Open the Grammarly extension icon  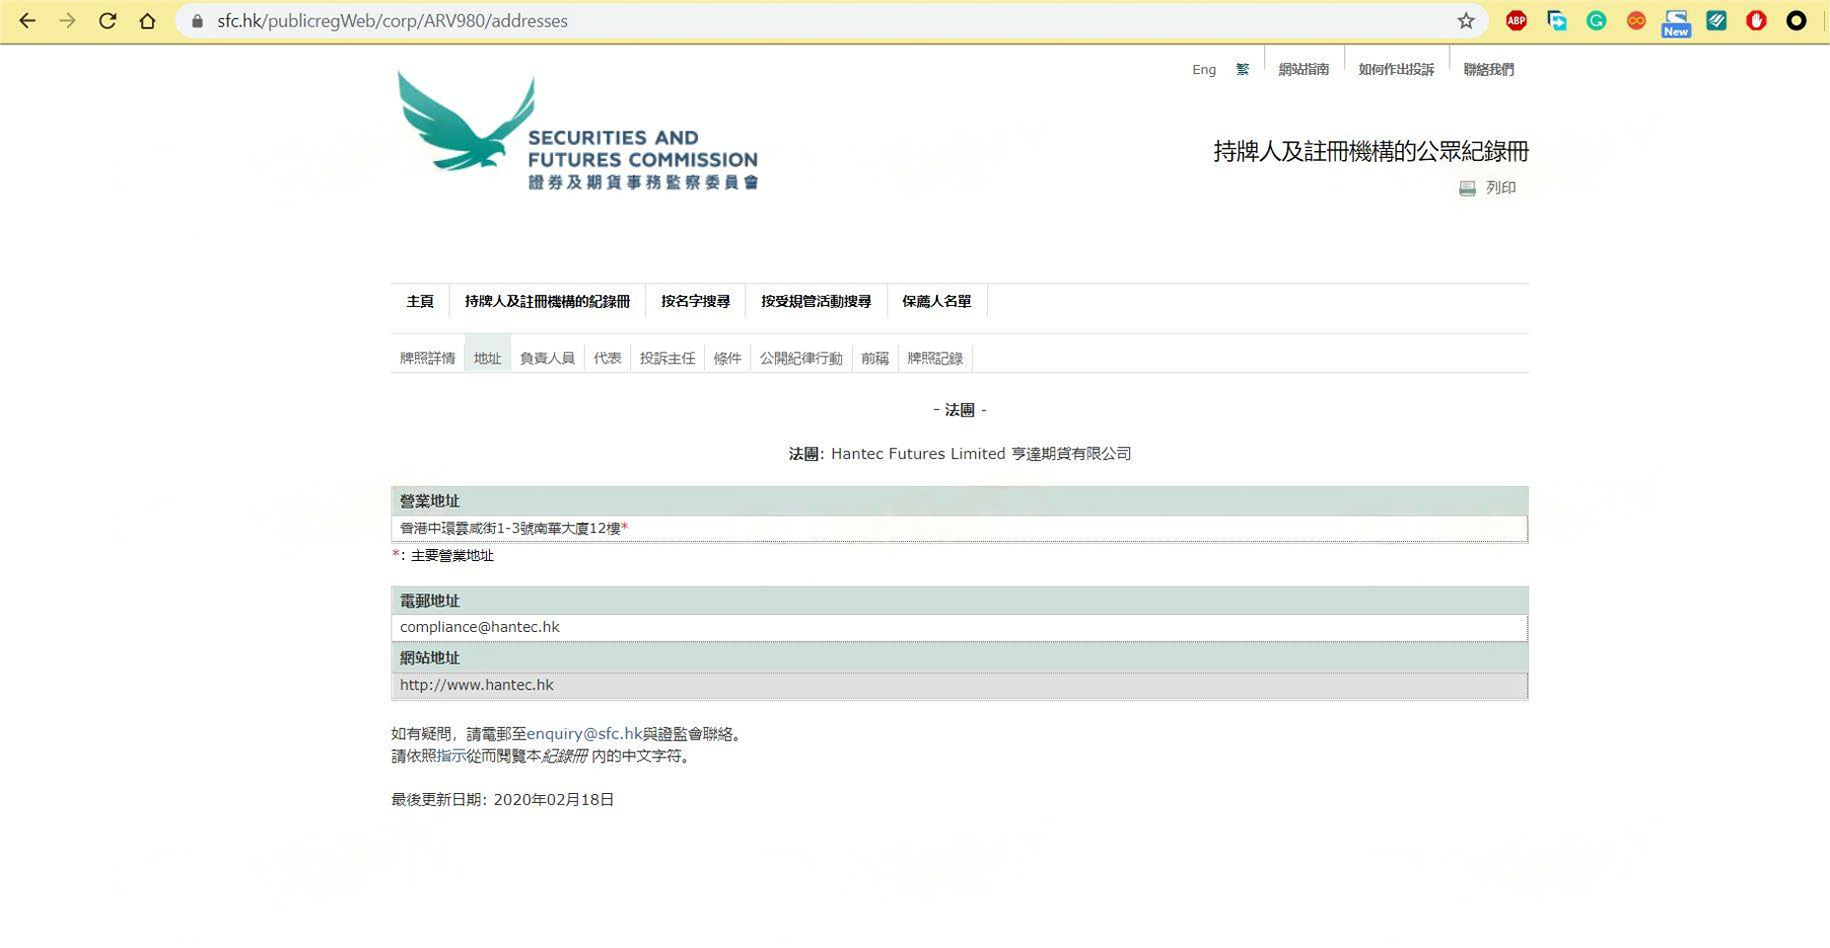(x=1596, y=20)
